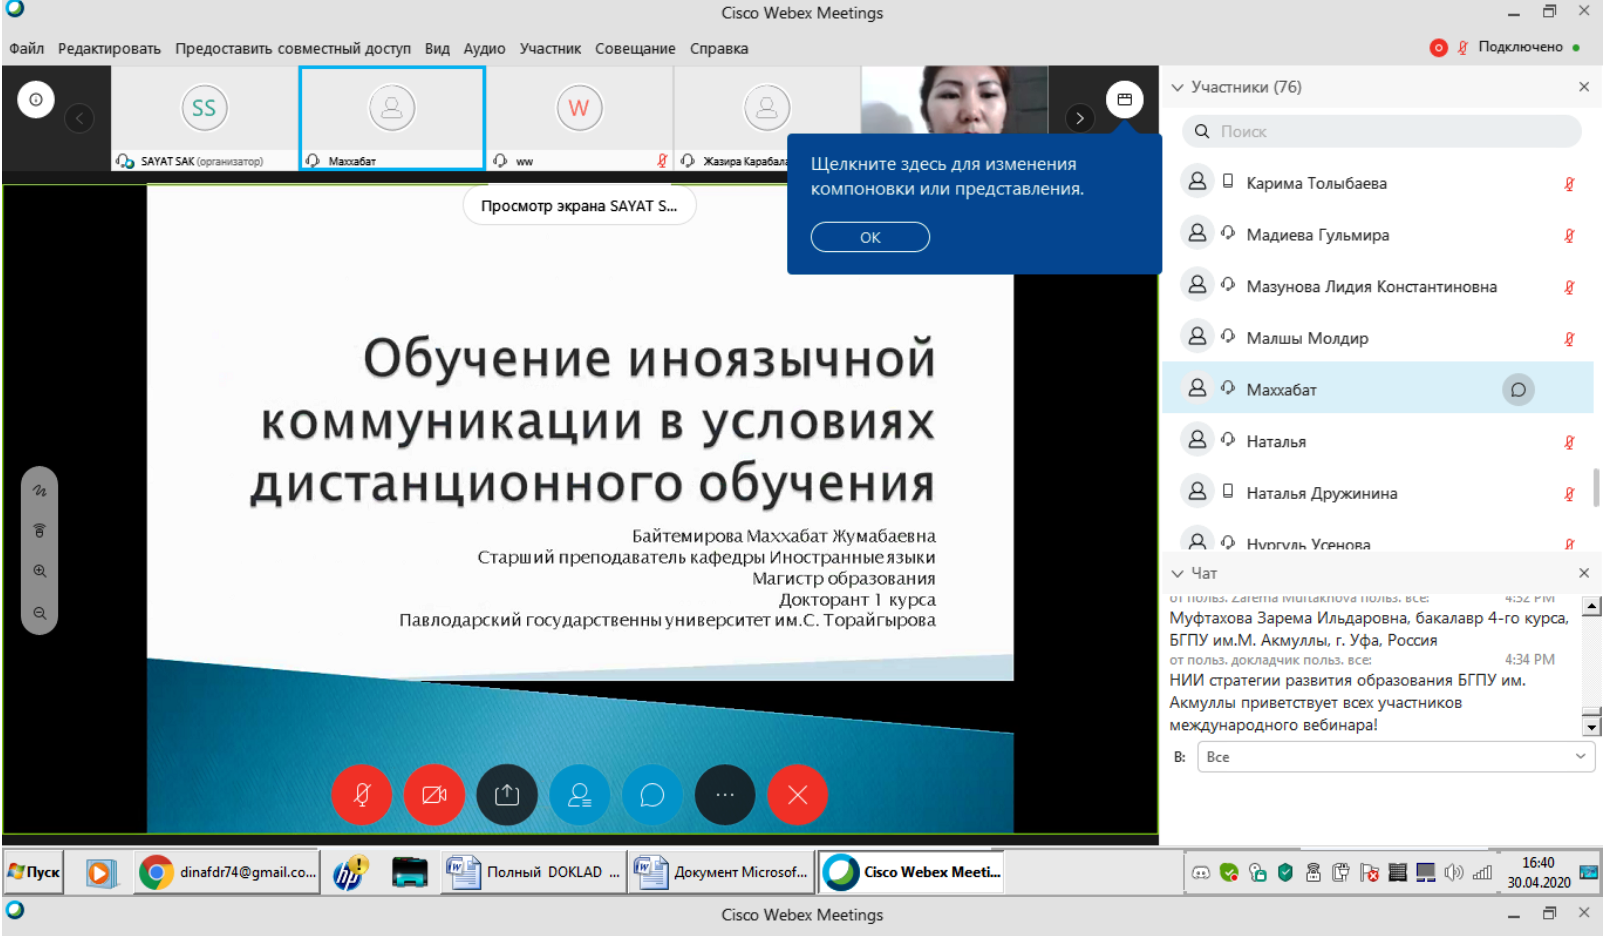
Task: Open the Аудио menu
Action: 484,48
